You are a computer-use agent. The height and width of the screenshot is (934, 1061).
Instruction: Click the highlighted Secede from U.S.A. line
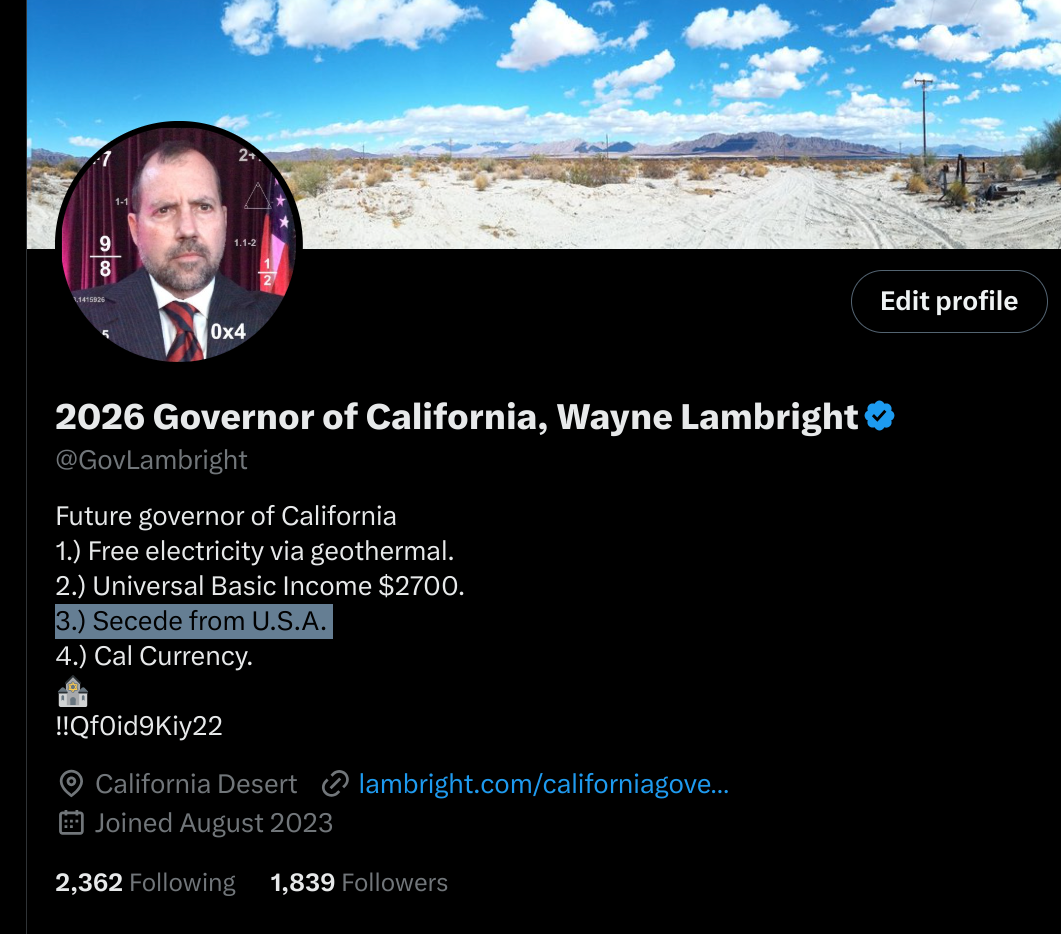pos(194,621)
